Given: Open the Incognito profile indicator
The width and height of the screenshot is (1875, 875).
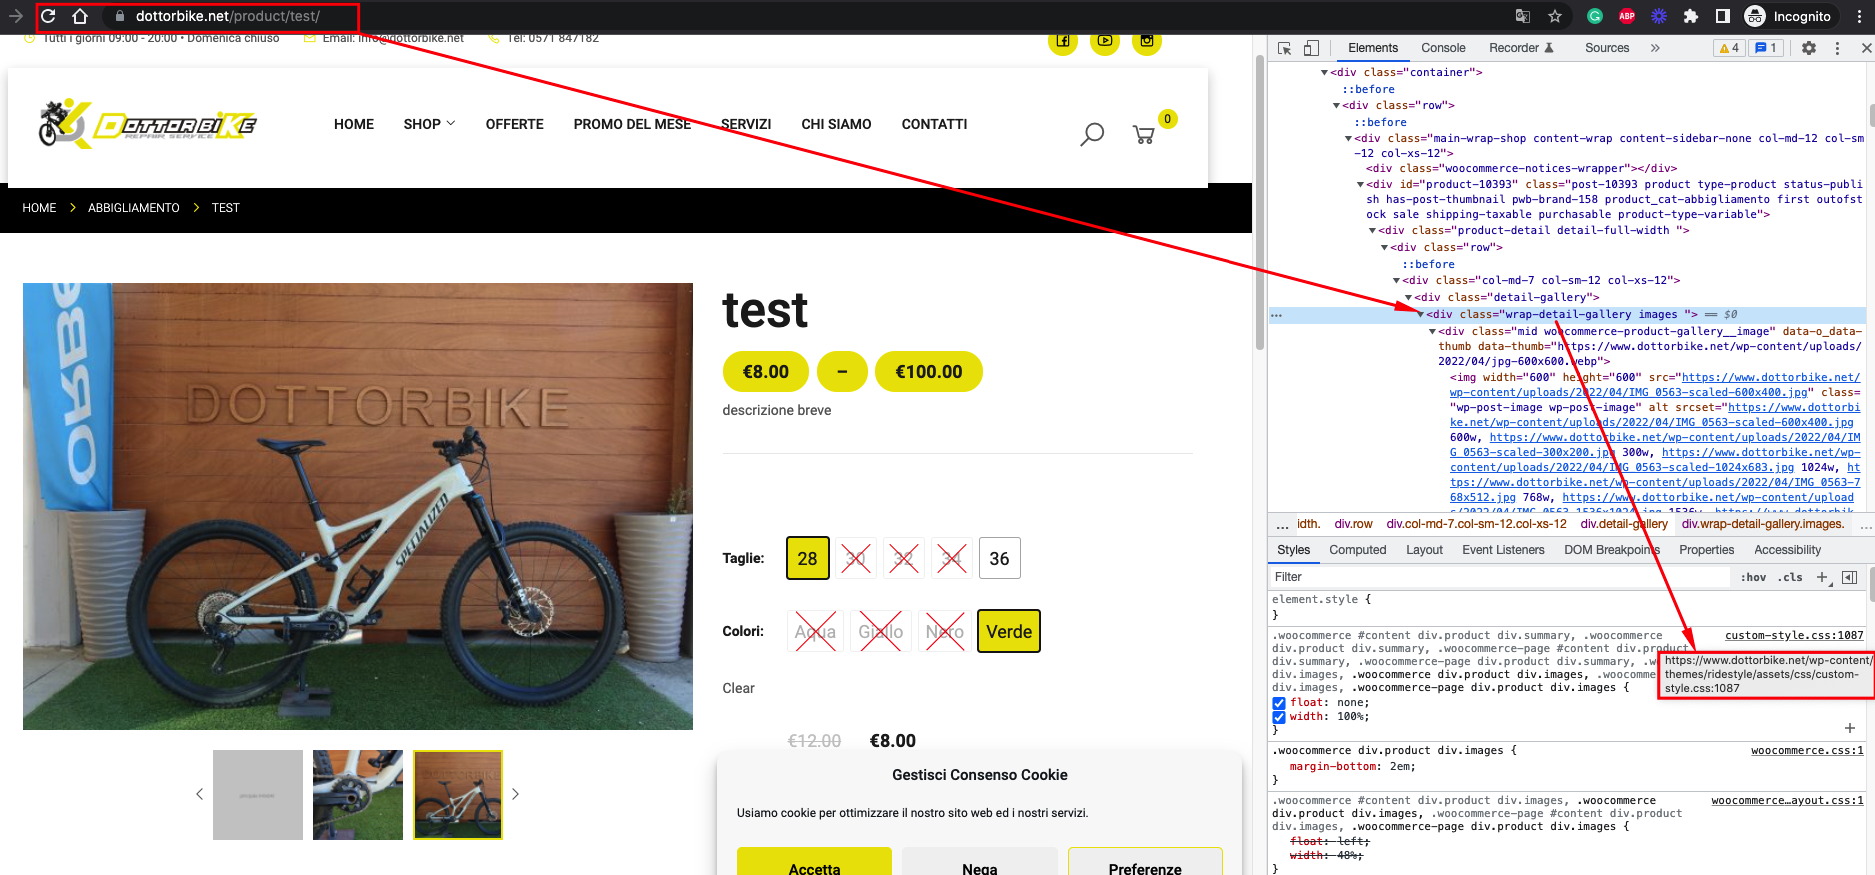Looking at the screenshot, I should (1788, 16).
